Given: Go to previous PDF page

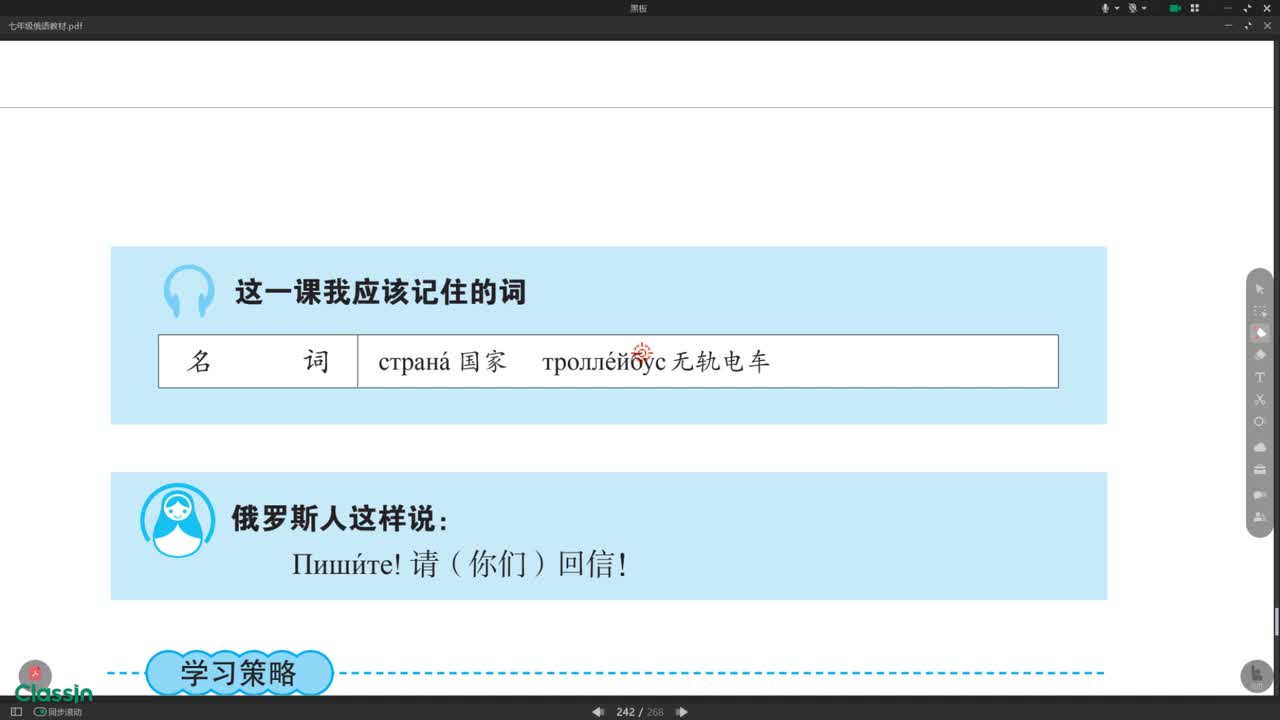Looking at the screenshot, I should coord(598,712).
